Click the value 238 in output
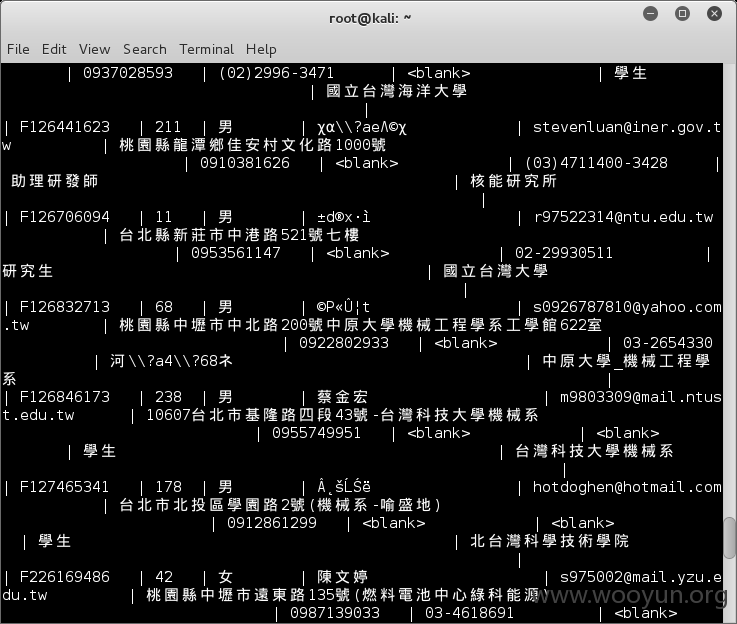Viewport: 737px width, 624px height. 168,397
